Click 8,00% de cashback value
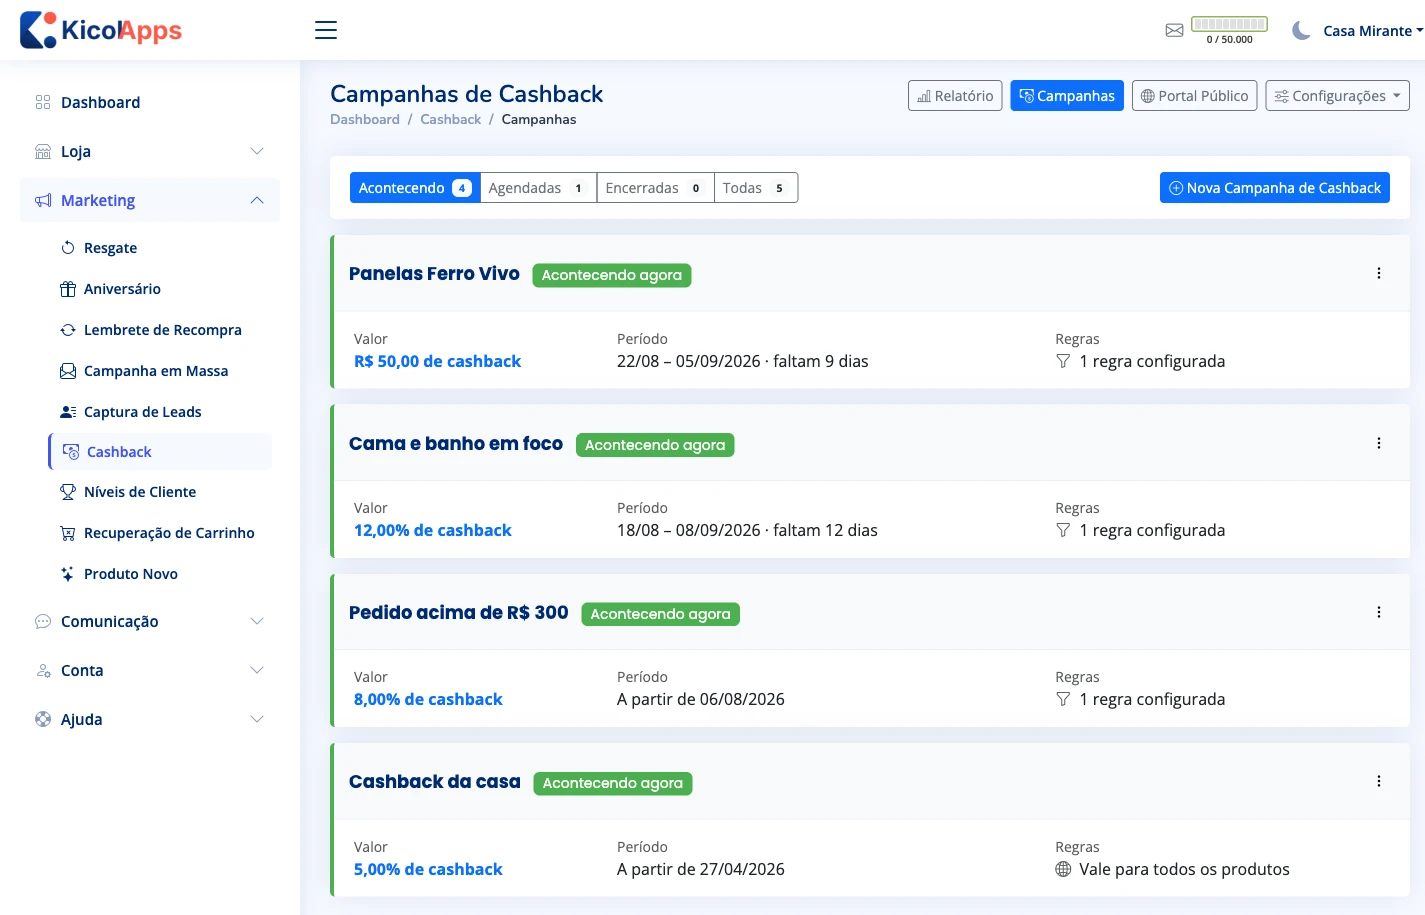Viewport: 1425px width, 915px height. [x=428, y=699]
